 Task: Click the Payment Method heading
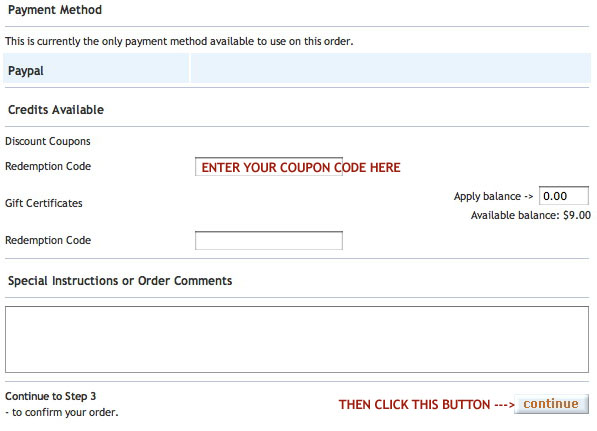[55, 10]
